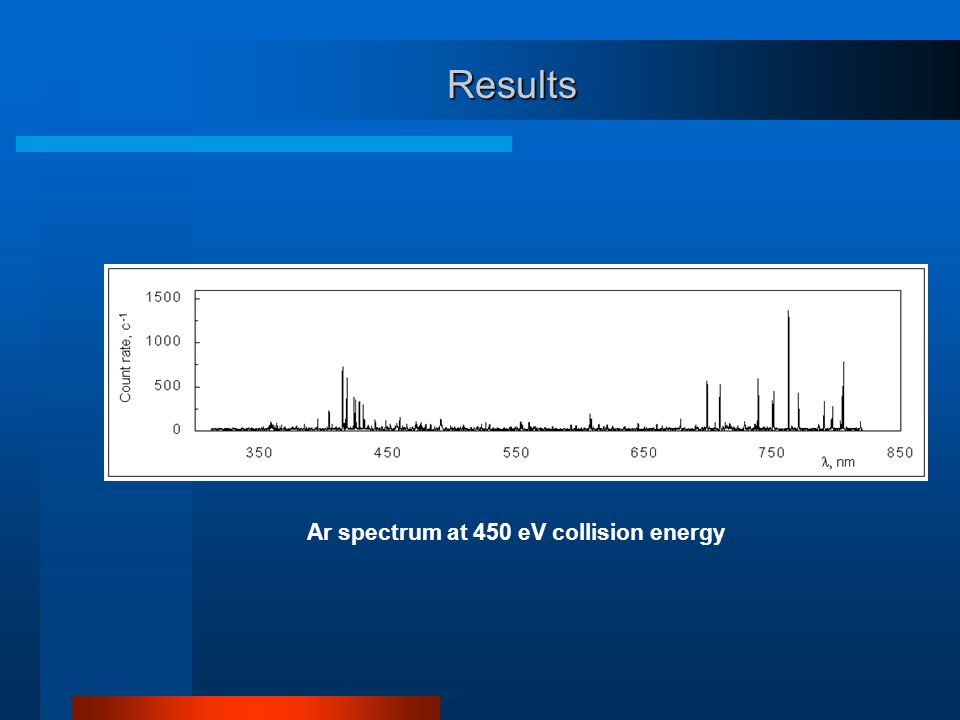Click the 'λ, nm' axis label
This screenshot has height=720, width=960.
coord(838,462)
